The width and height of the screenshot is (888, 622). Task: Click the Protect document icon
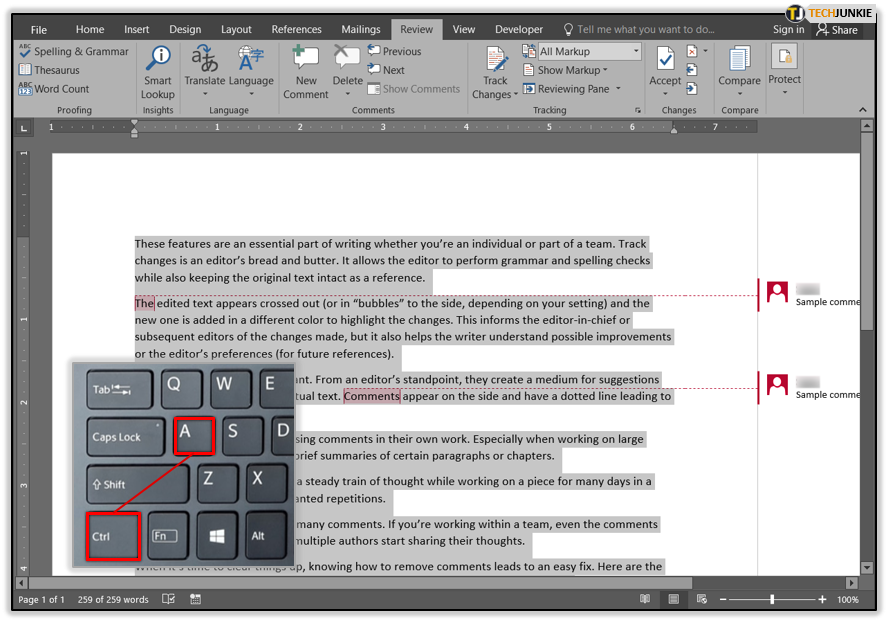(x=784, y=57)
